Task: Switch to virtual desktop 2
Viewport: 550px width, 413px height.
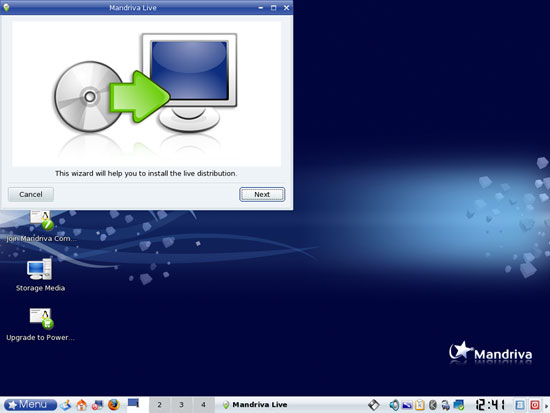Action: 160,405
